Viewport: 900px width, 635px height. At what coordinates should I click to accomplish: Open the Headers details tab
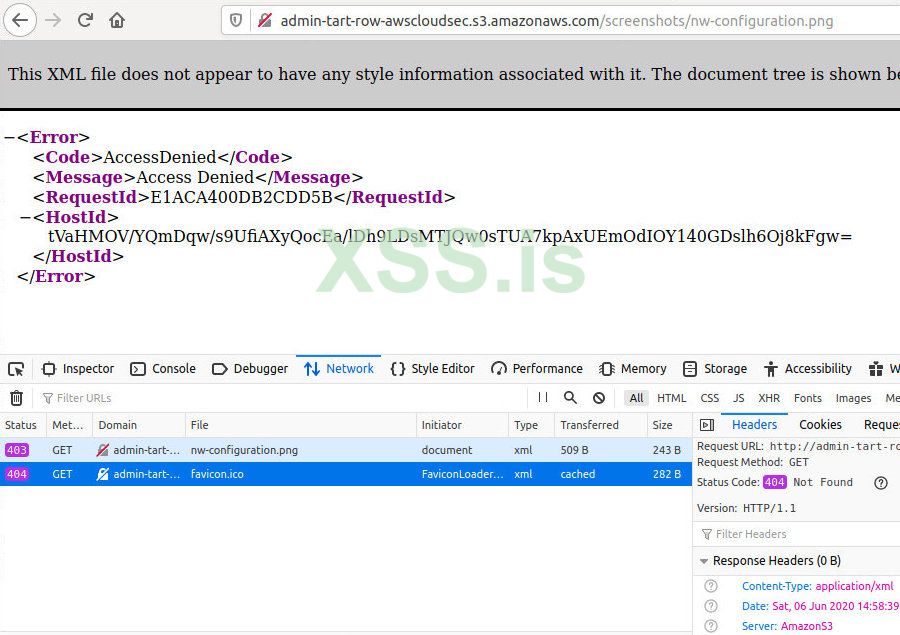click(x=754, y=424)
